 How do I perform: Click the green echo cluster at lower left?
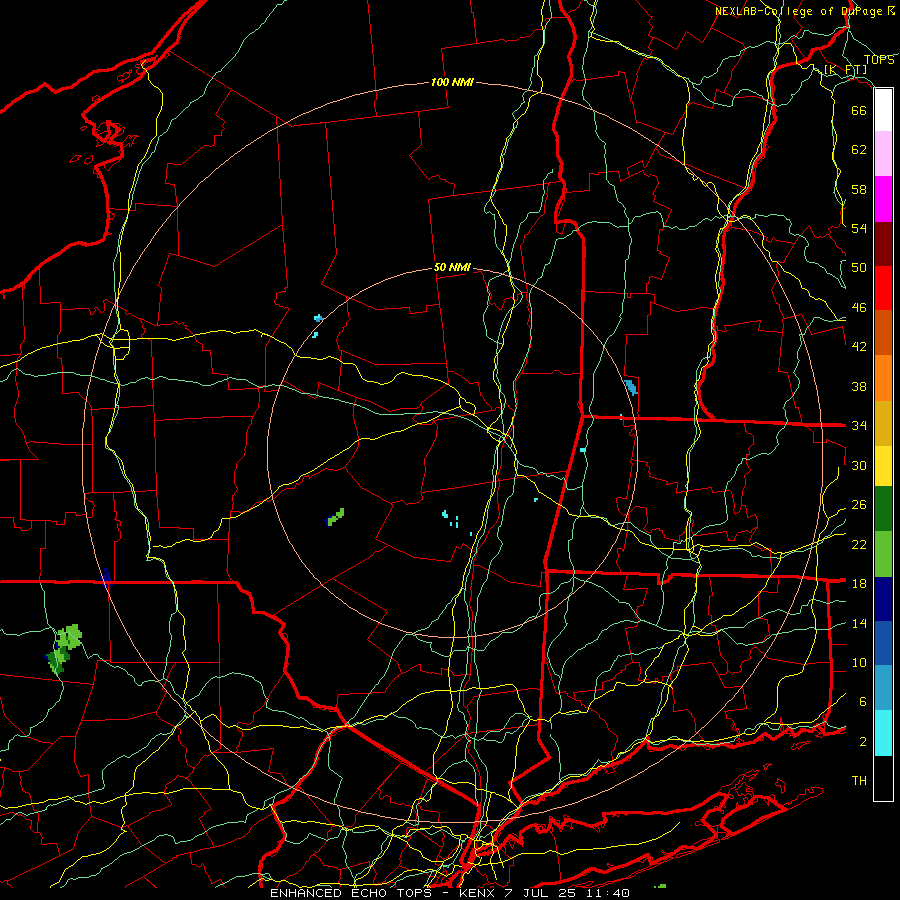tap(64, 649)
